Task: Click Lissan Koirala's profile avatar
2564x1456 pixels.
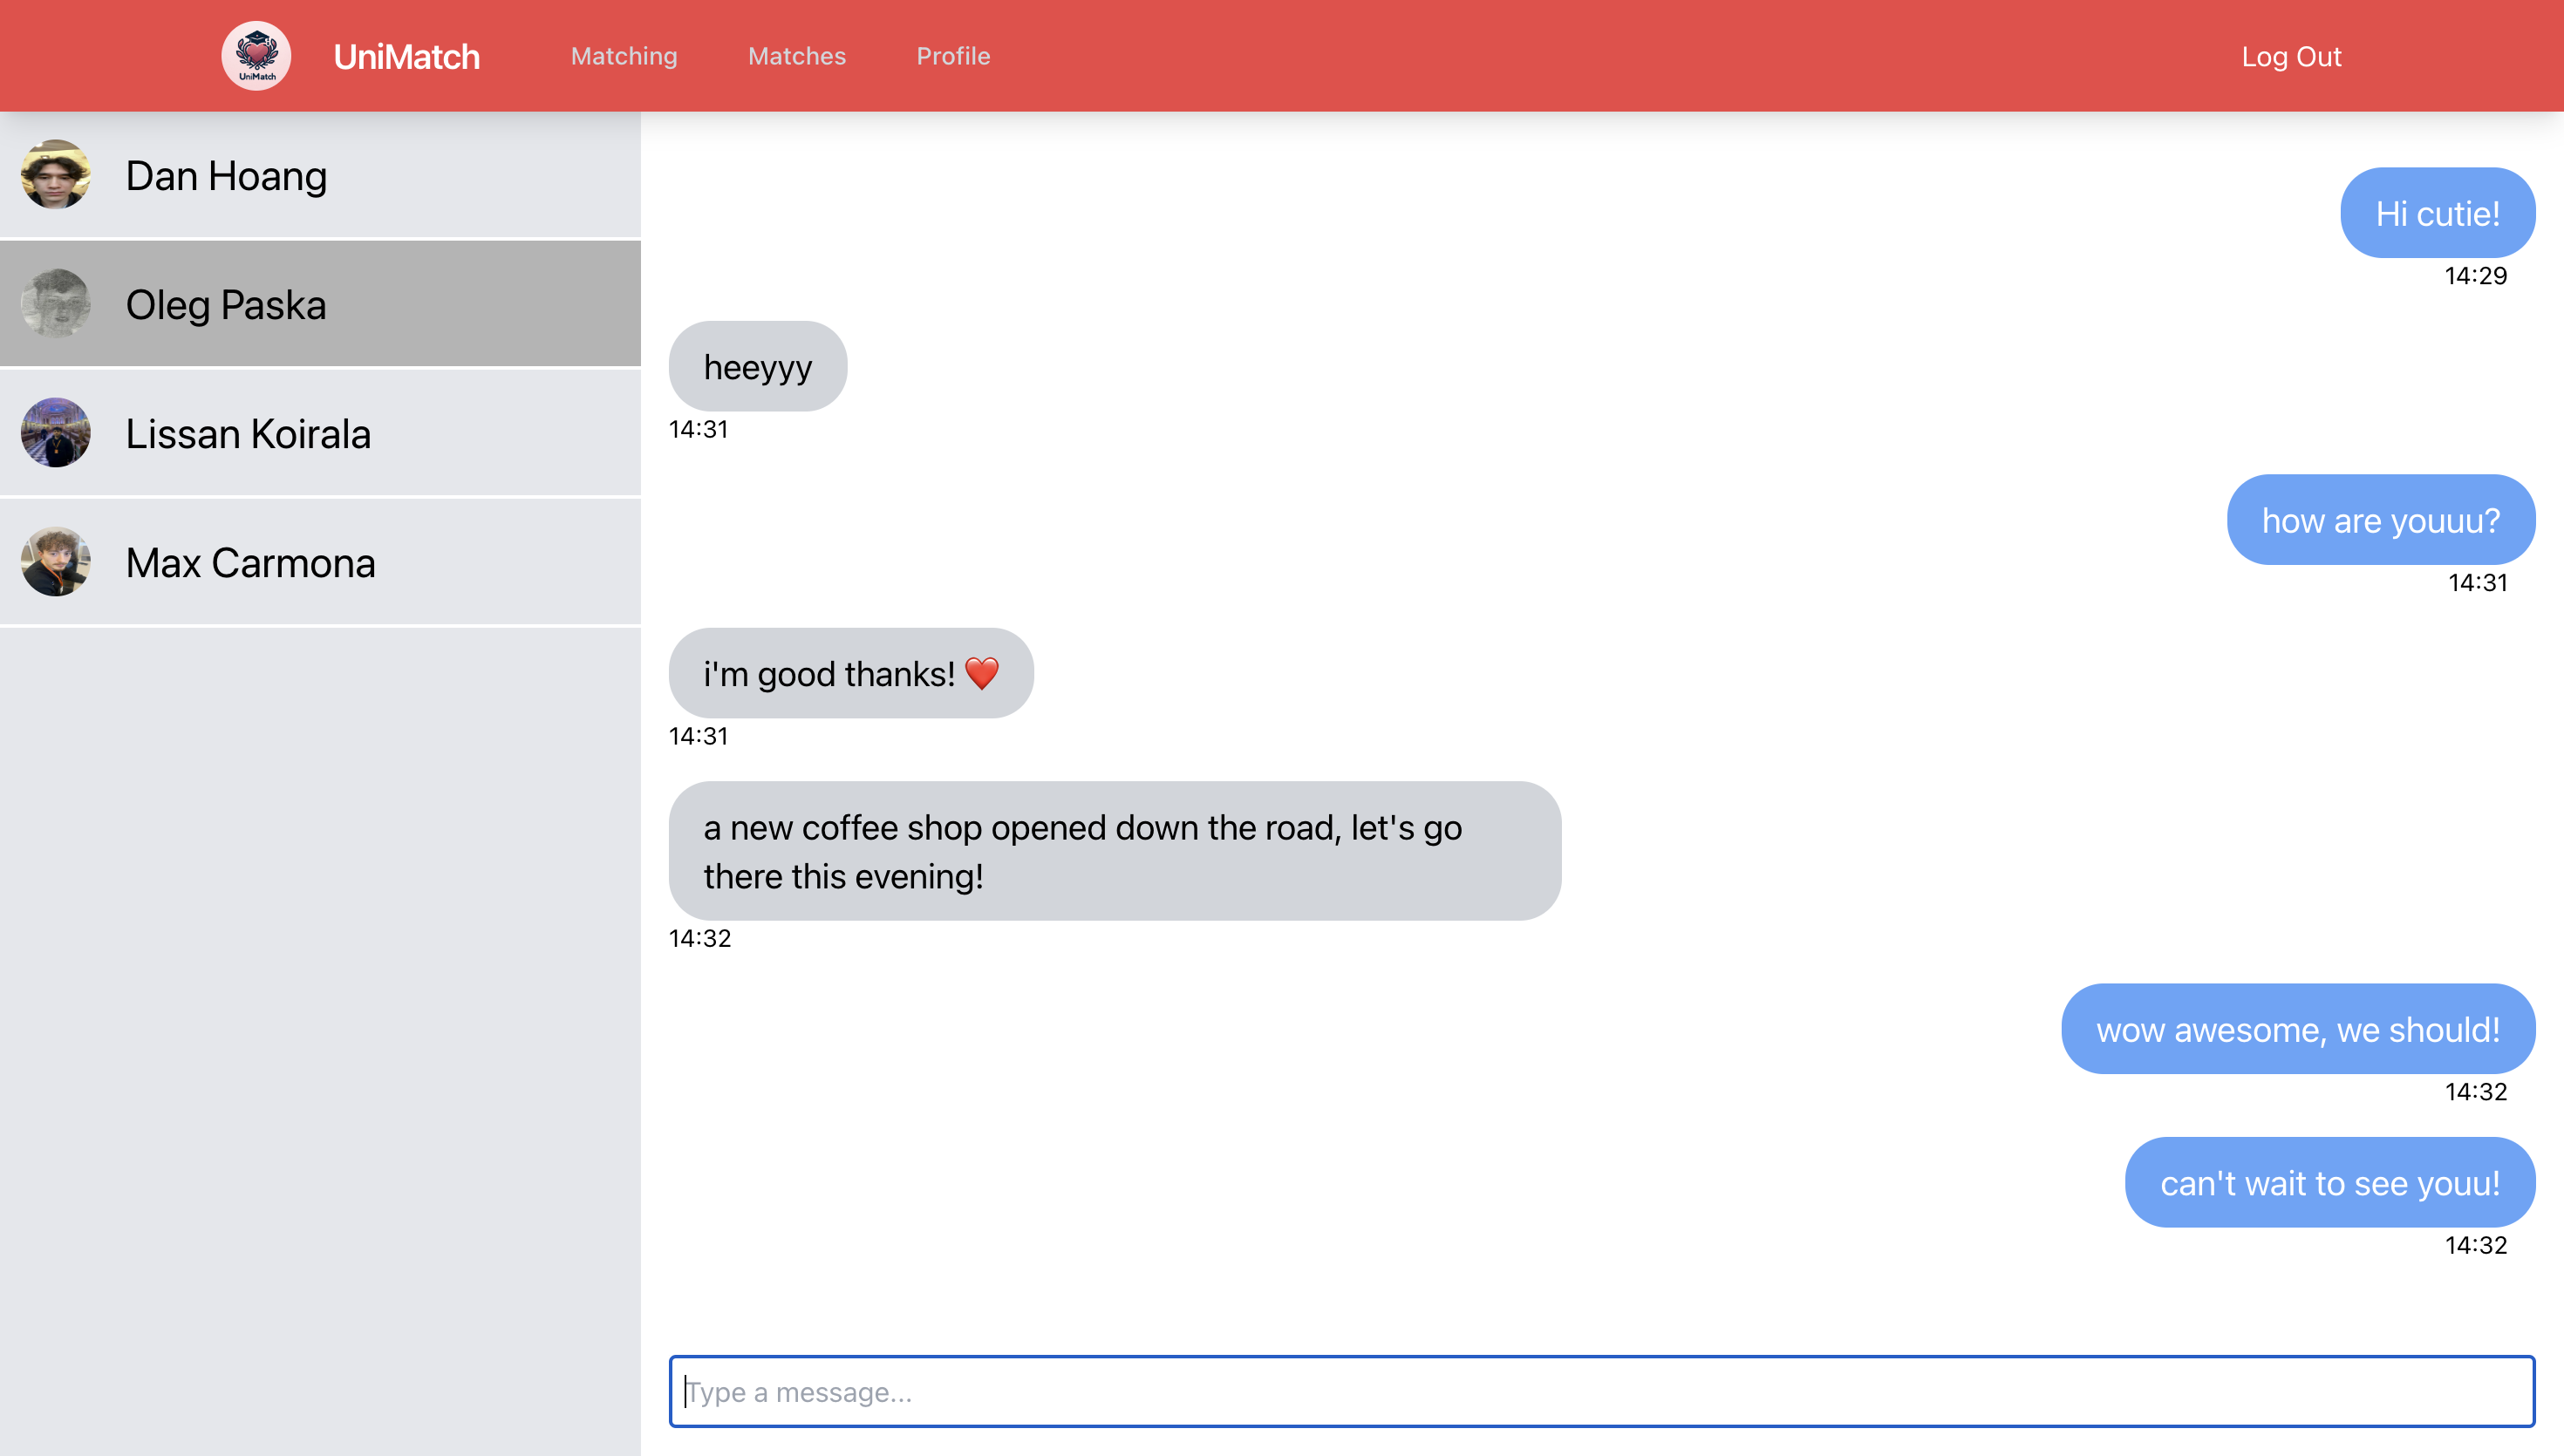Action: click(x=56, y=433)
